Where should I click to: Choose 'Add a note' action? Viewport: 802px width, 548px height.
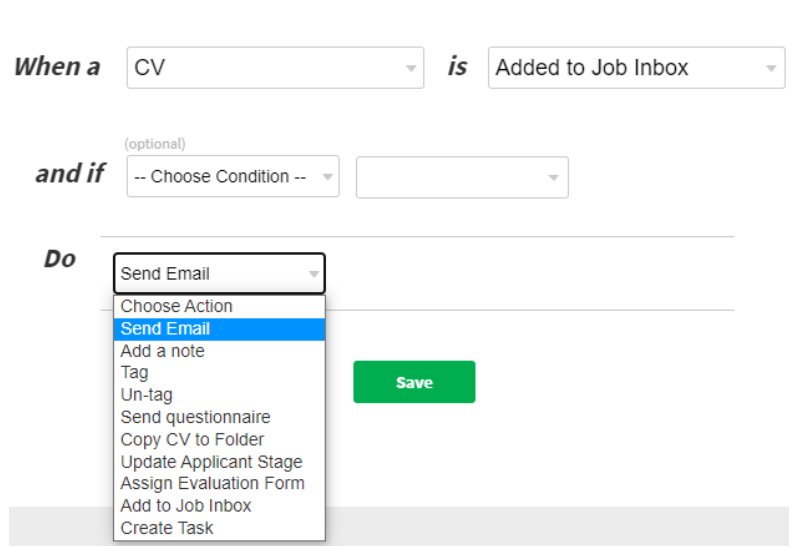163,351
